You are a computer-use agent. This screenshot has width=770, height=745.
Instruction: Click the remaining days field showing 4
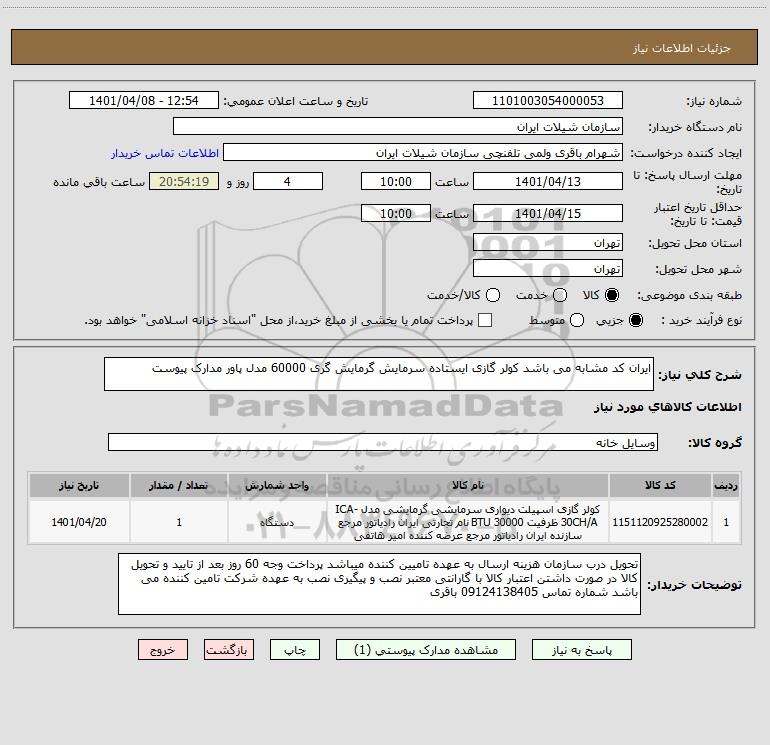pos(288,181)
